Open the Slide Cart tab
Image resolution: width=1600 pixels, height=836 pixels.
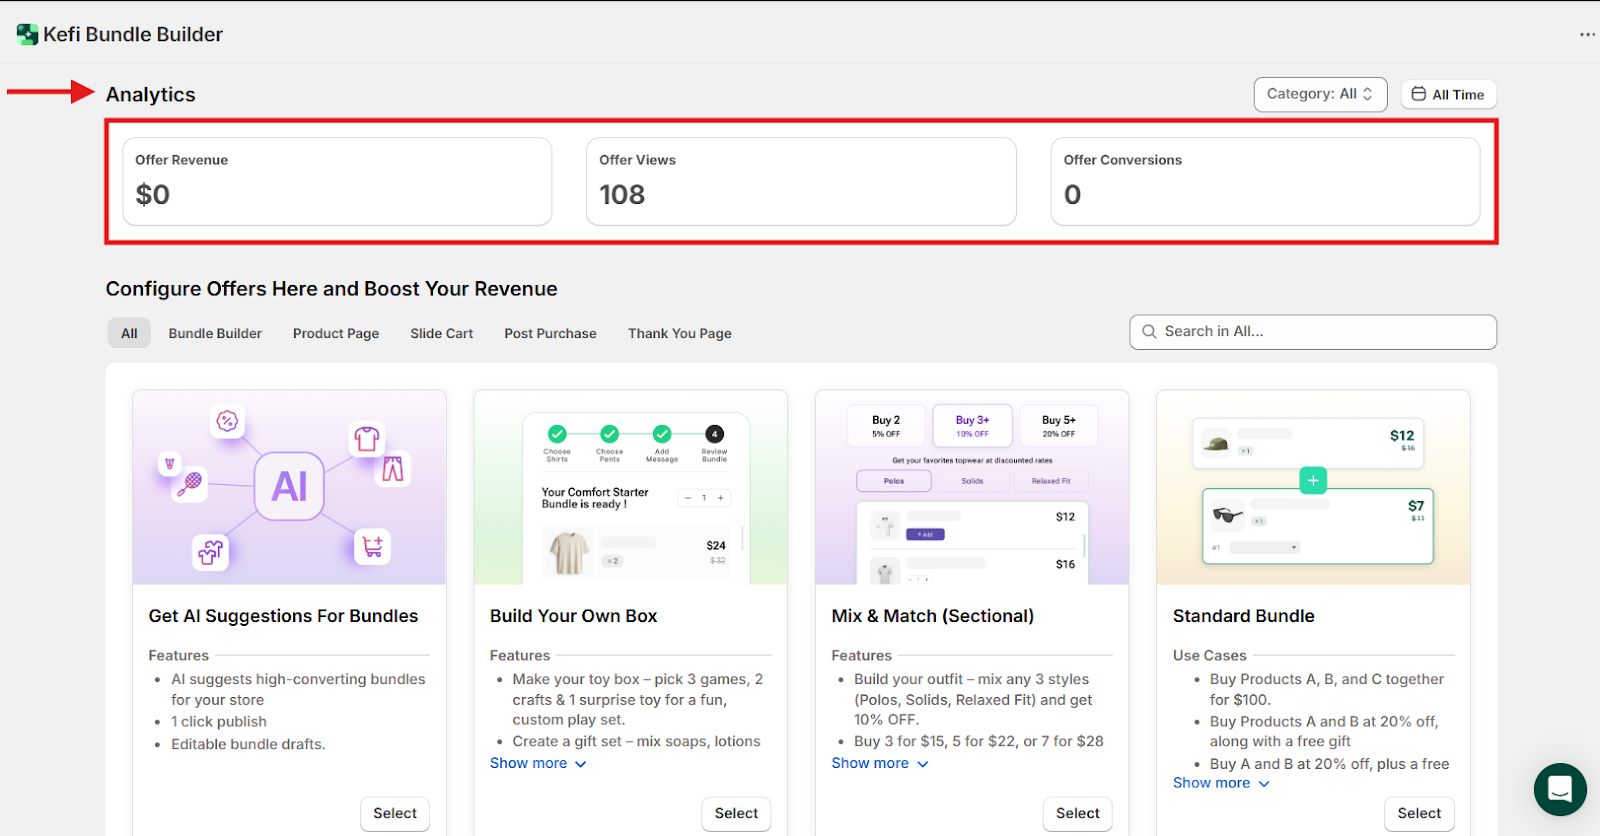(441, 333)
